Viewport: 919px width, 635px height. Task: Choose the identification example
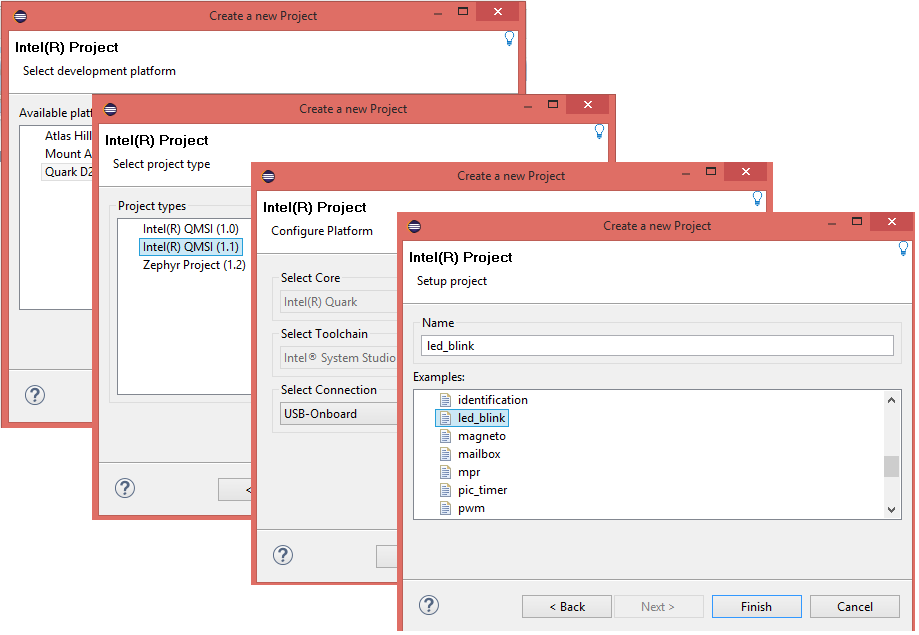coord(492,400)
